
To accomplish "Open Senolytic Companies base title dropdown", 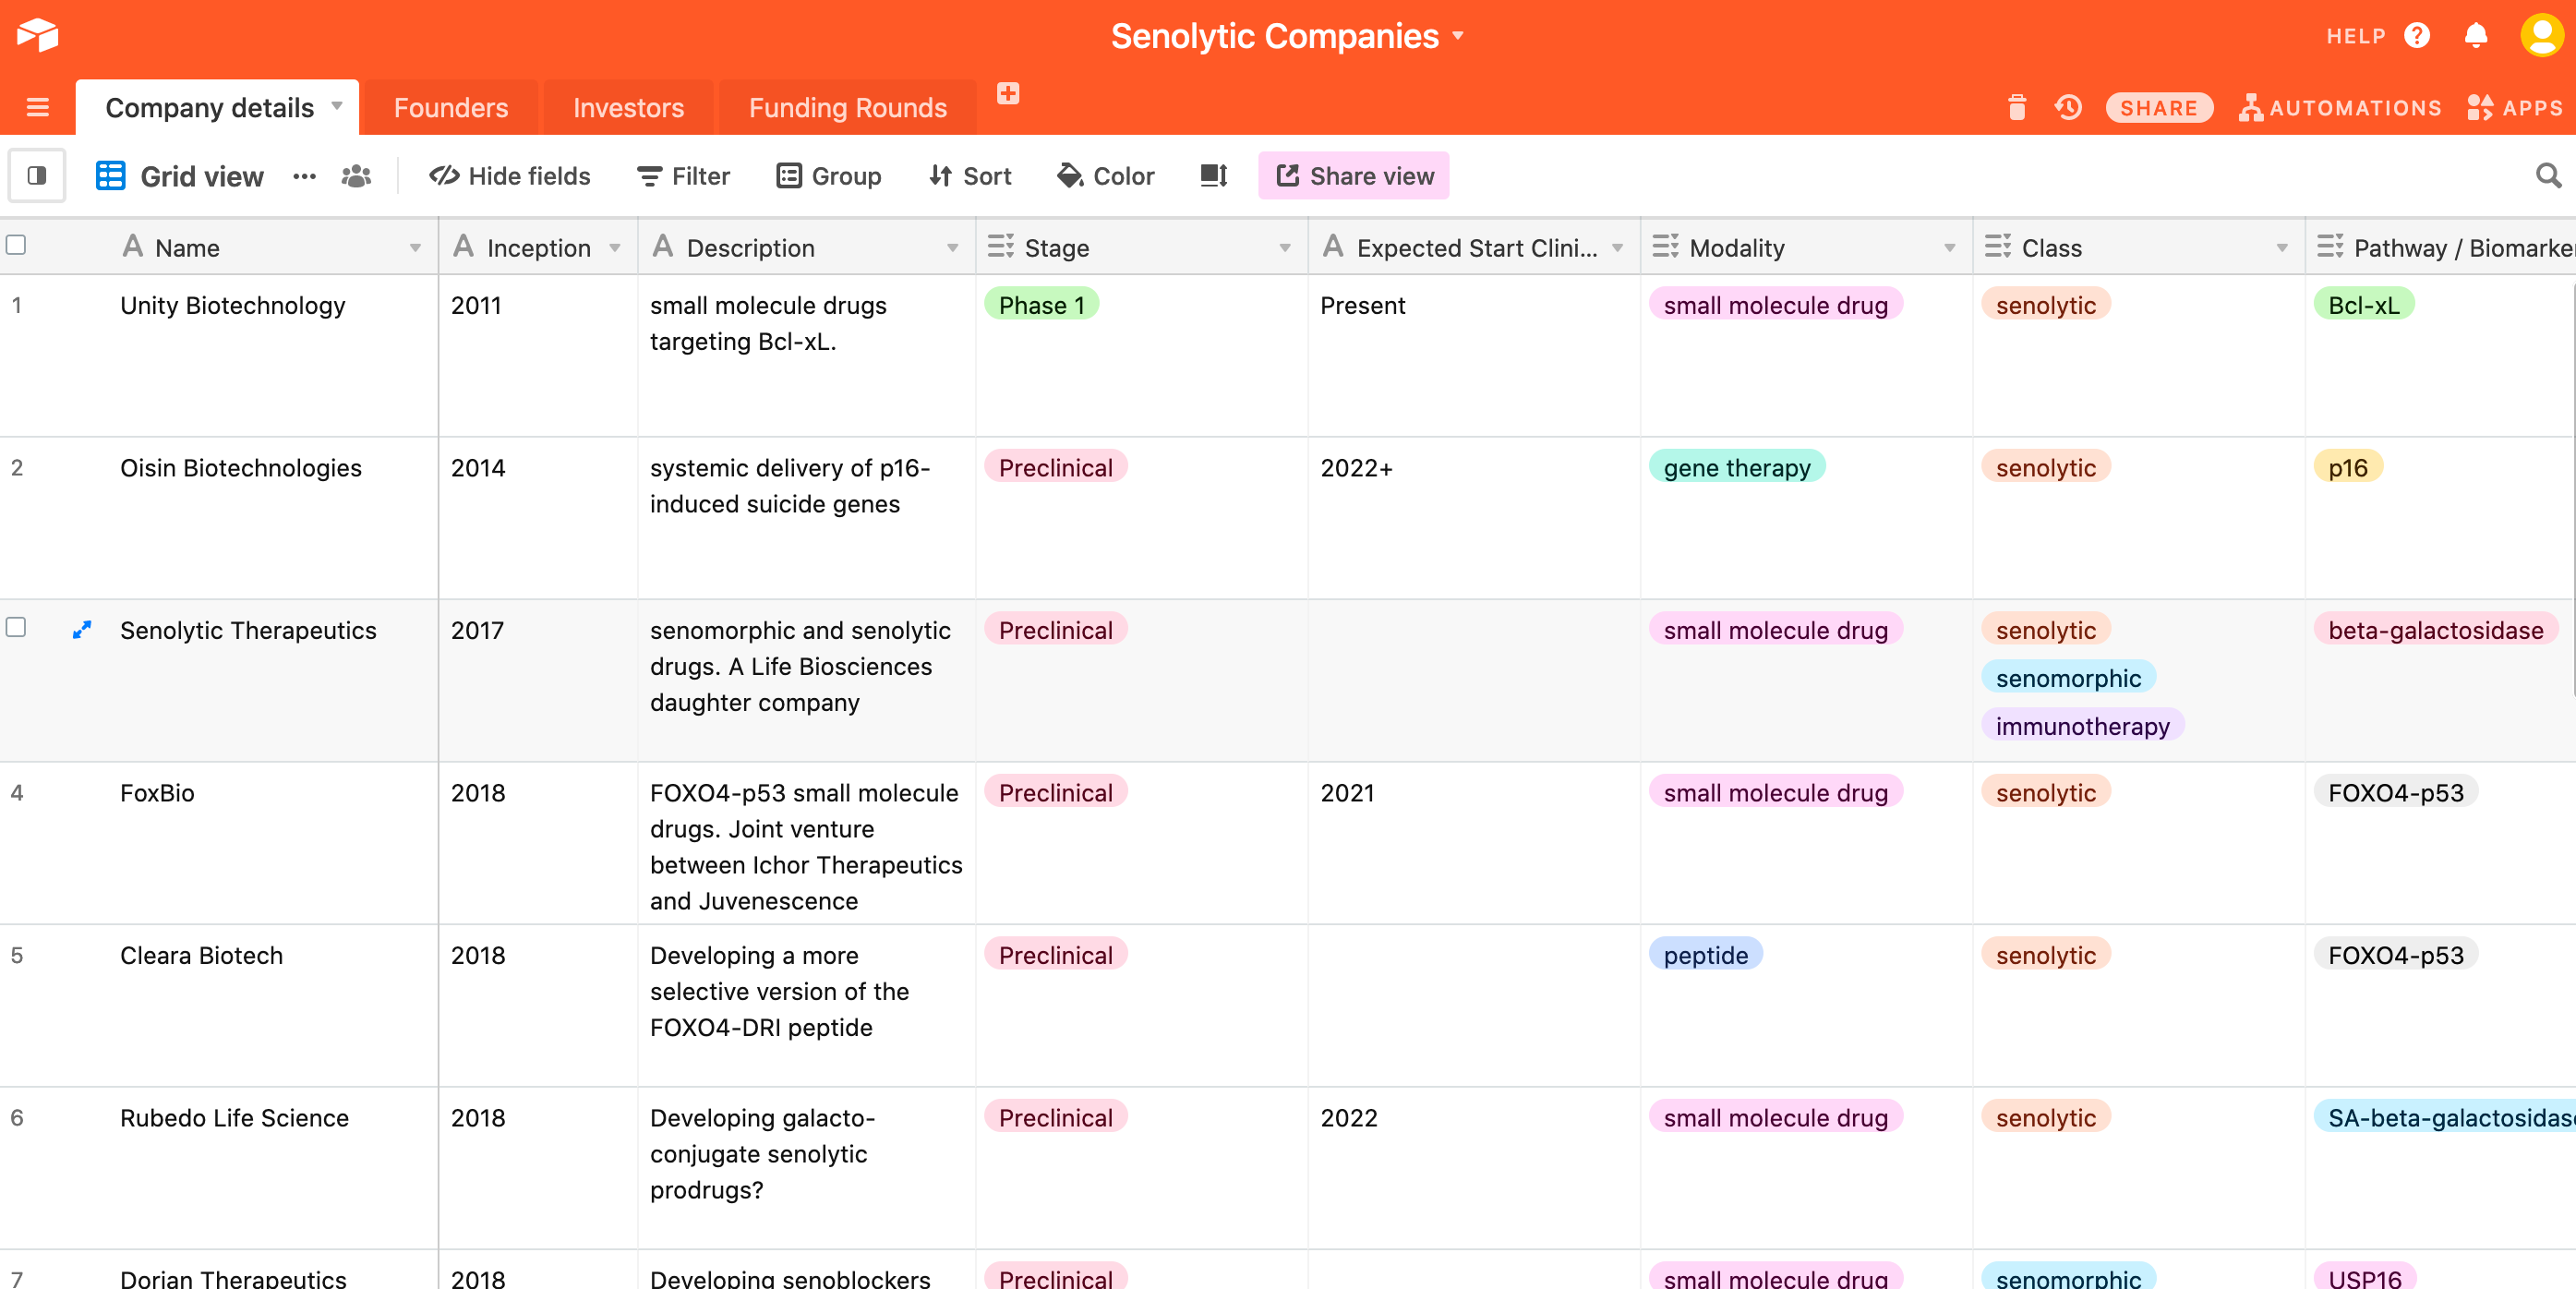I will (1458, 36).
